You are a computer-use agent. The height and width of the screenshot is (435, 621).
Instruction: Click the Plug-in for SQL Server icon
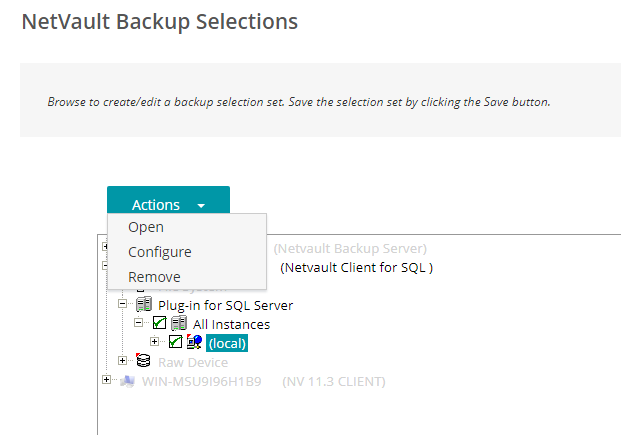[x=144, y=304]
